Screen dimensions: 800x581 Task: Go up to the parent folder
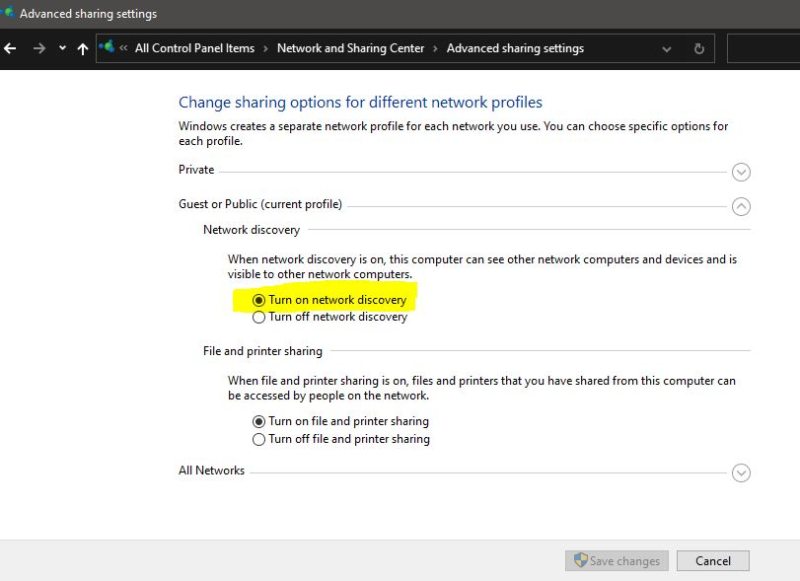(x=82, y=48)
